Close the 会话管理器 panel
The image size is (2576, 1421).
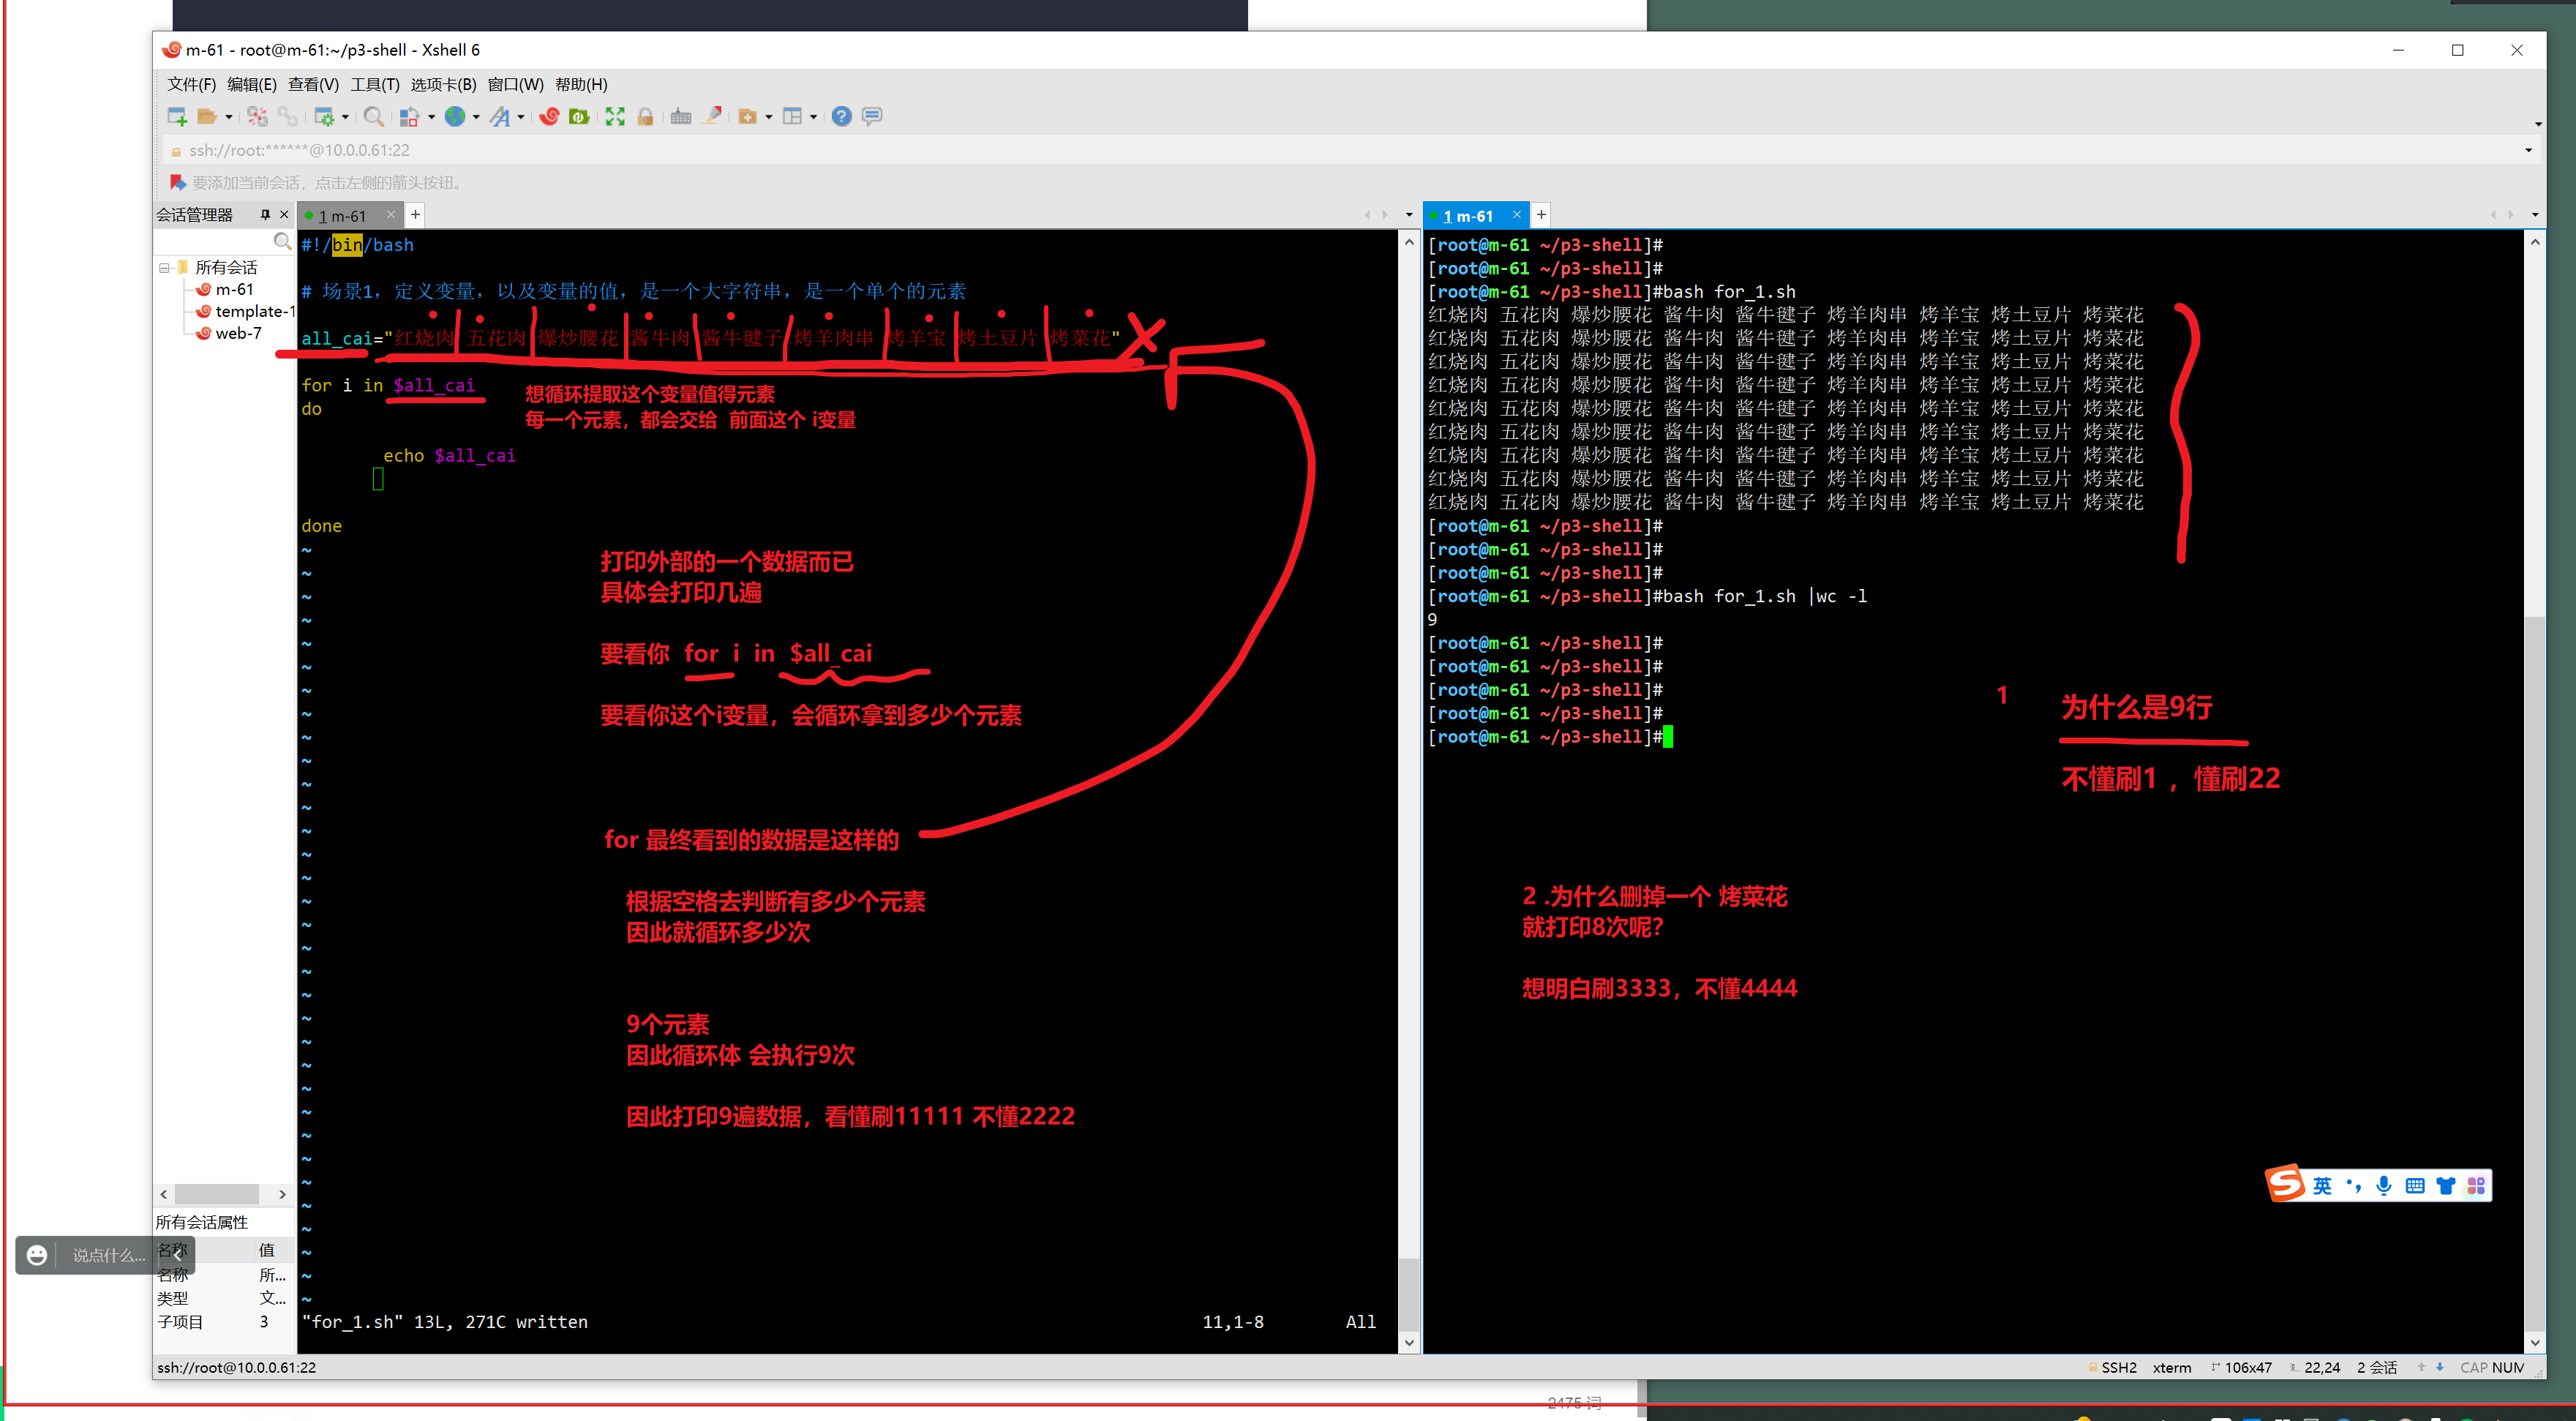pos(284,215)
